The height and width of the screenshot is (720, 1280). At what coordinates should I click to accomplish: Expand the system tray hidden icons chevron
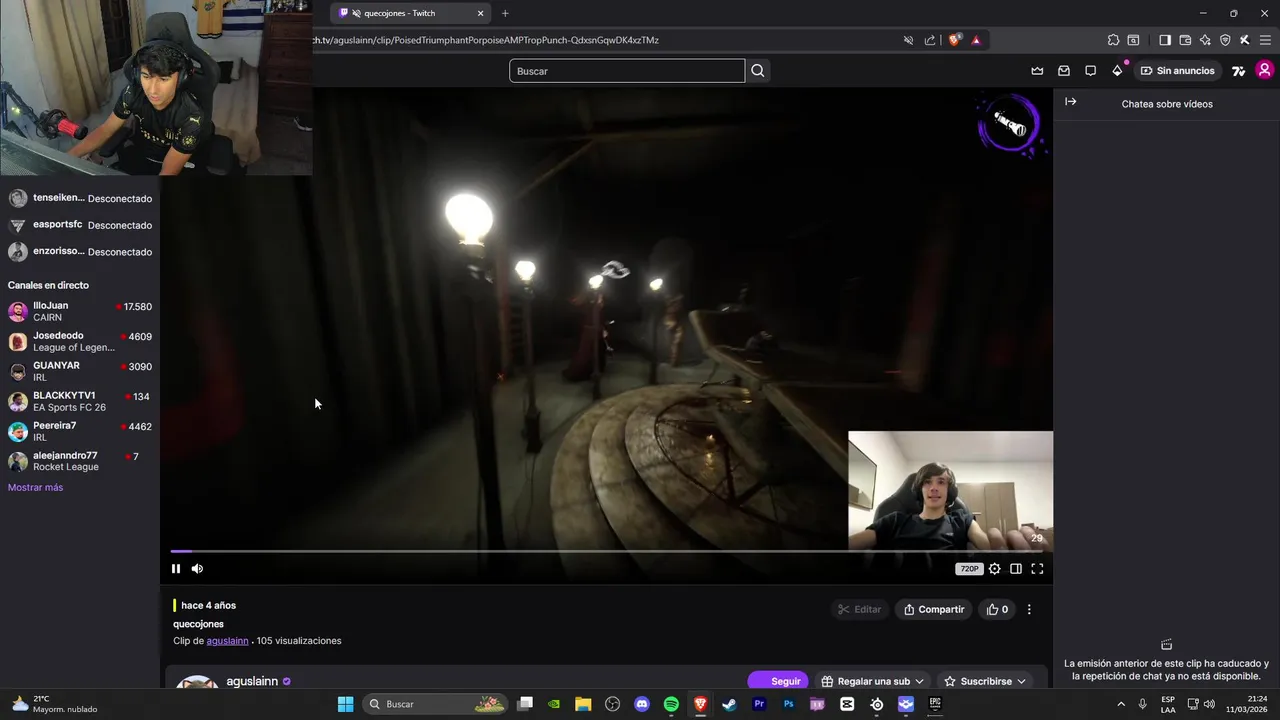click(x=1120, y=704)
